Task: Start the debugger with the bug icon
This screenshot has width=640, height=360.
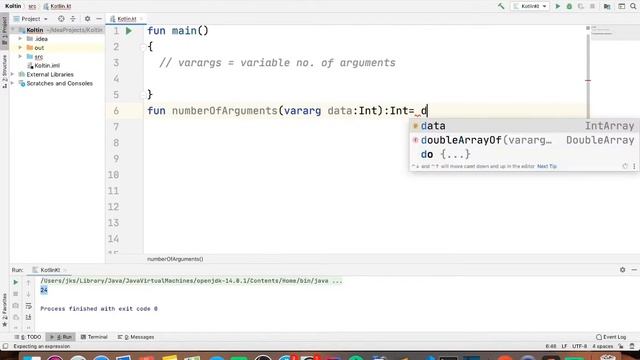Action: point(569,6)
